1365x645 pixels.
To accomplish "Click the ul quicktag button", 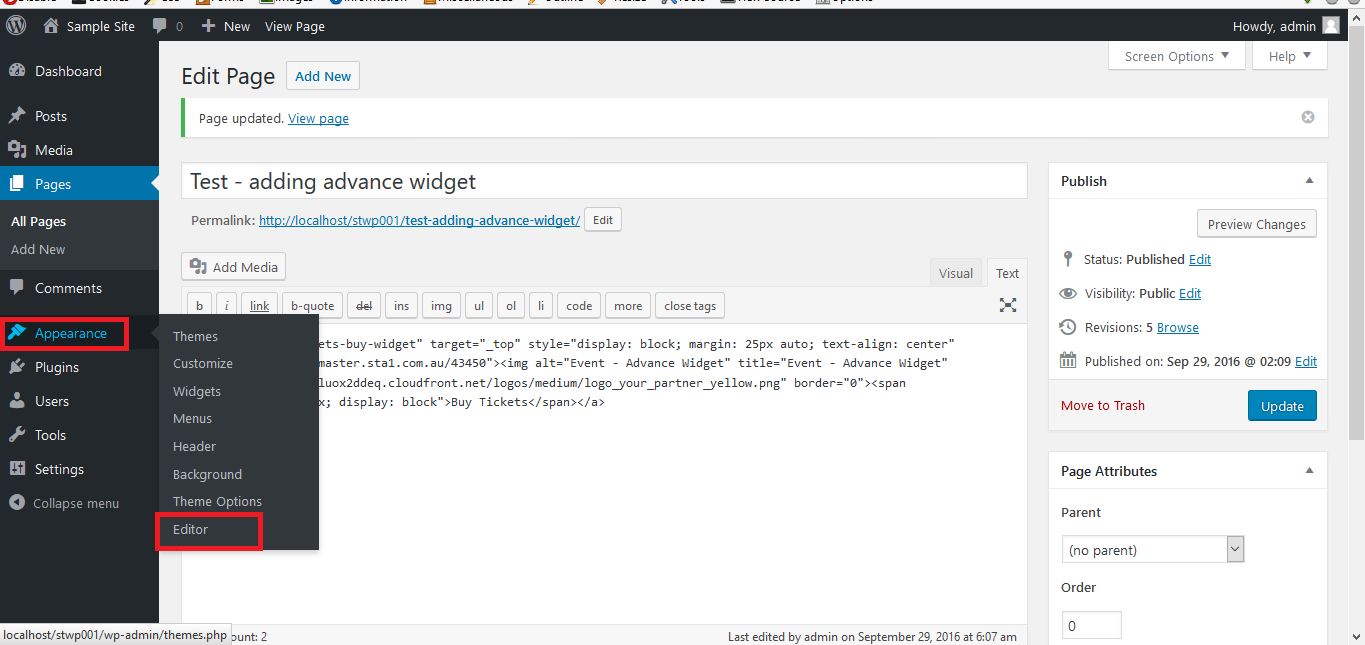I will tap(479, 306).
